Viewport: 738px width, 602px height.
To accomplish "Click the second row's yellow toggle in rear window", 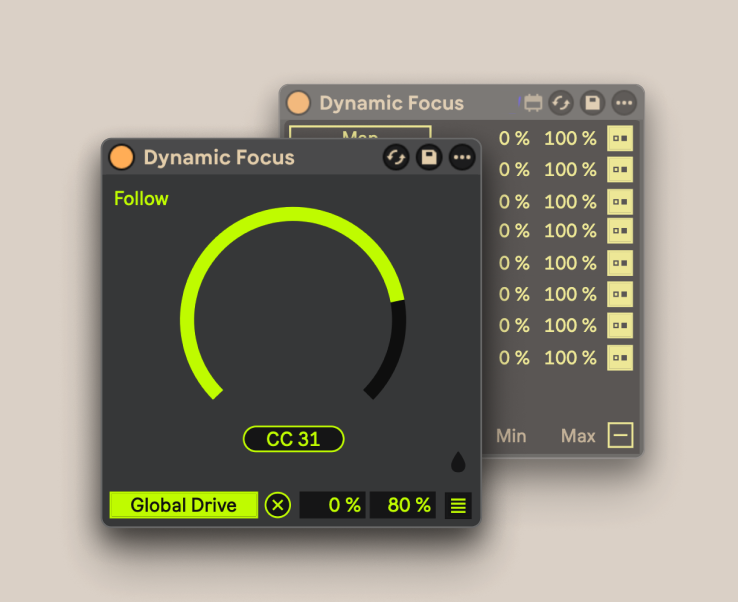I will [x=620, y=169].
